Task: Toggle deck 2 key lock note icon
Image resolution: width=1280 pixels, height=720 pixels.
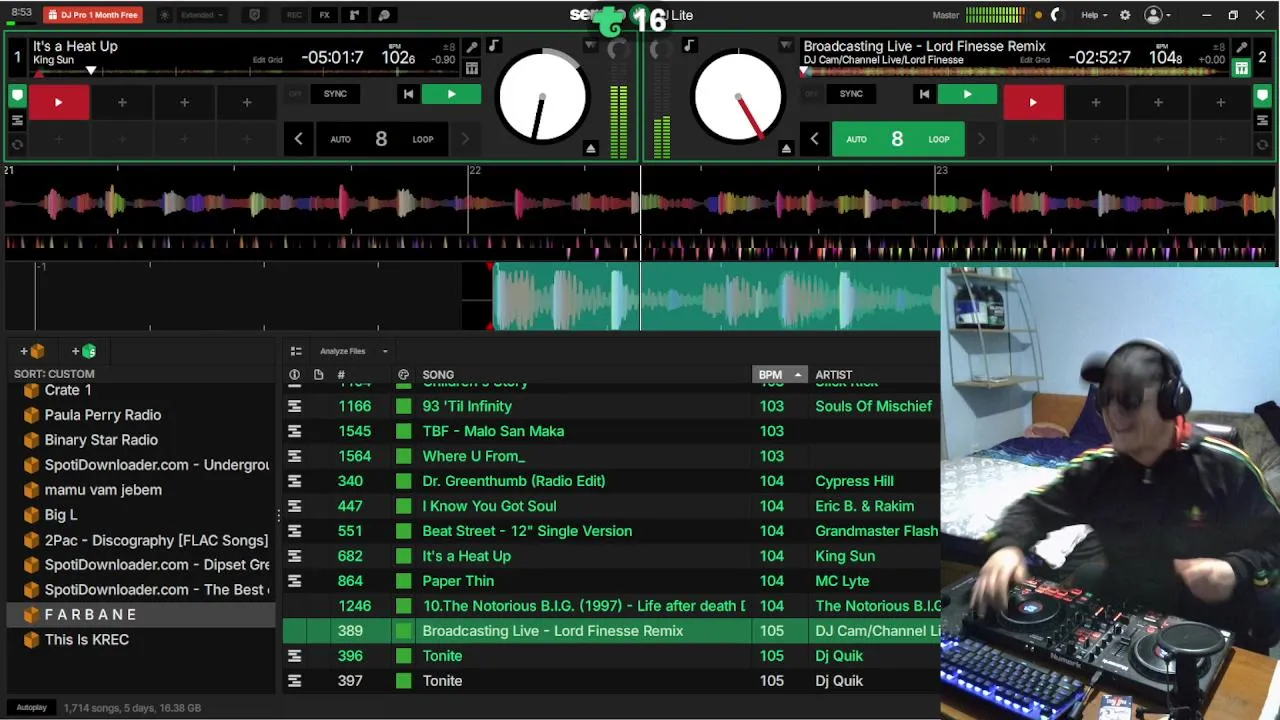Action: coord(688,46)
